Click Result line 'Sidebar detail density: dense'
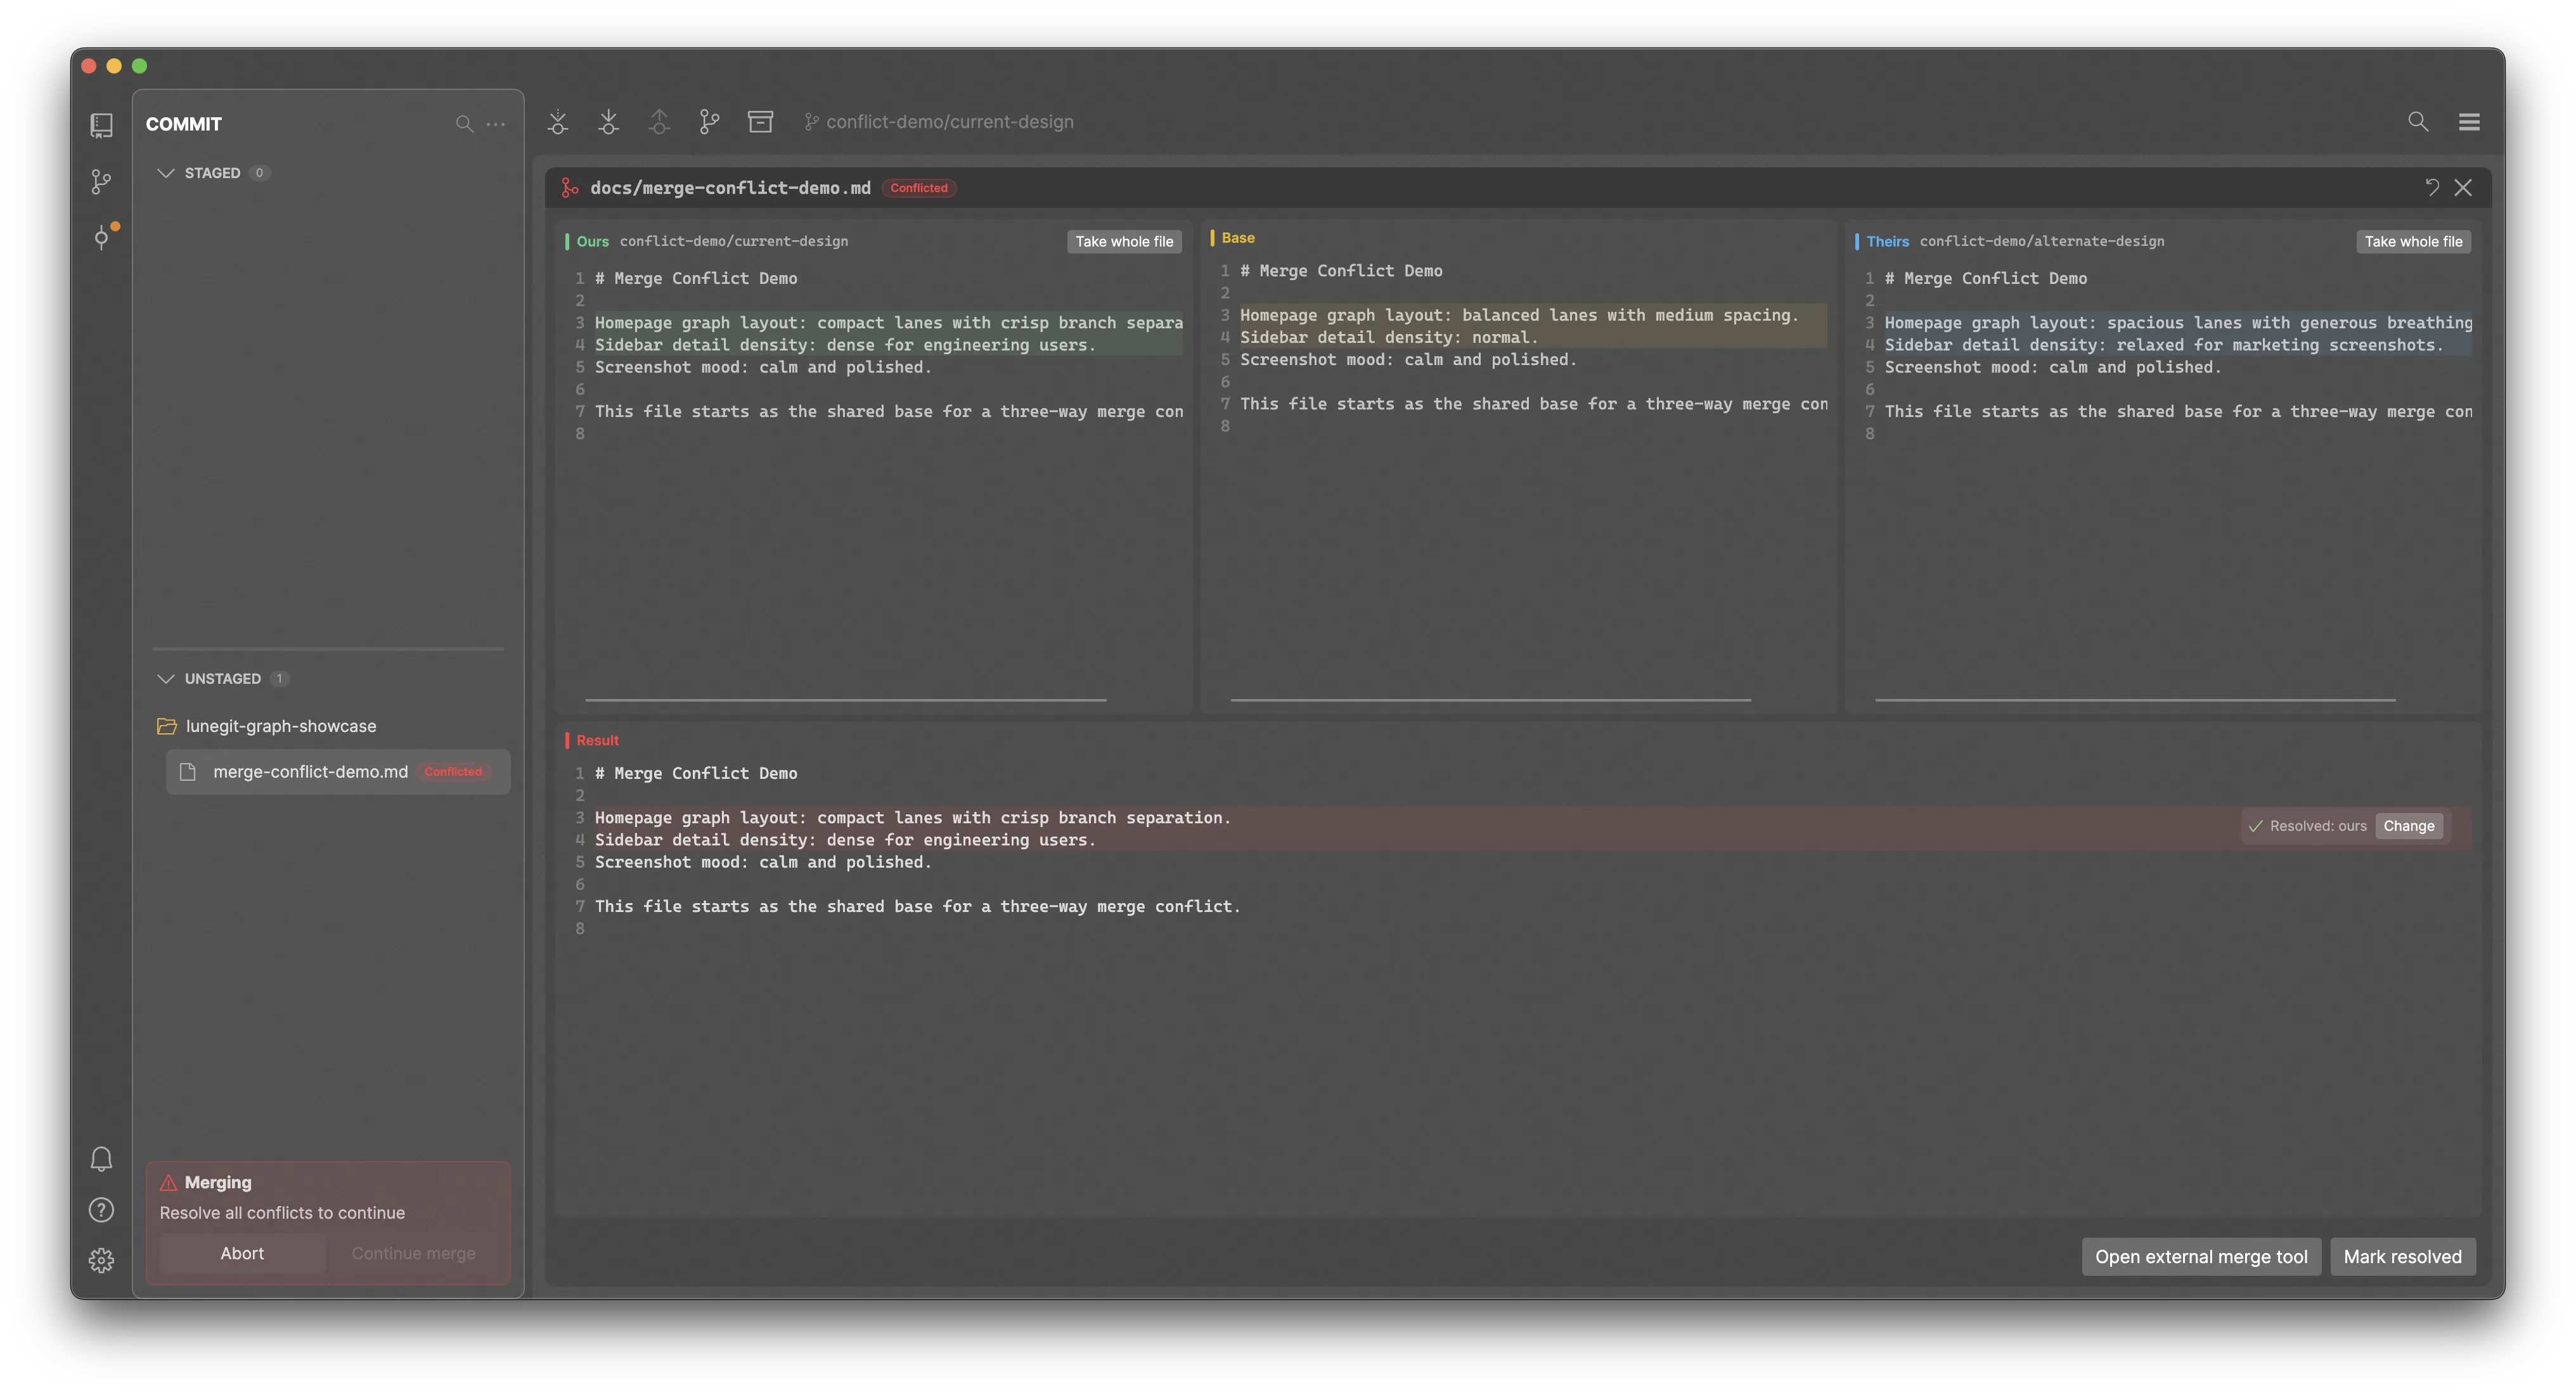The image size is (2576, 1393). coord(845,840)
